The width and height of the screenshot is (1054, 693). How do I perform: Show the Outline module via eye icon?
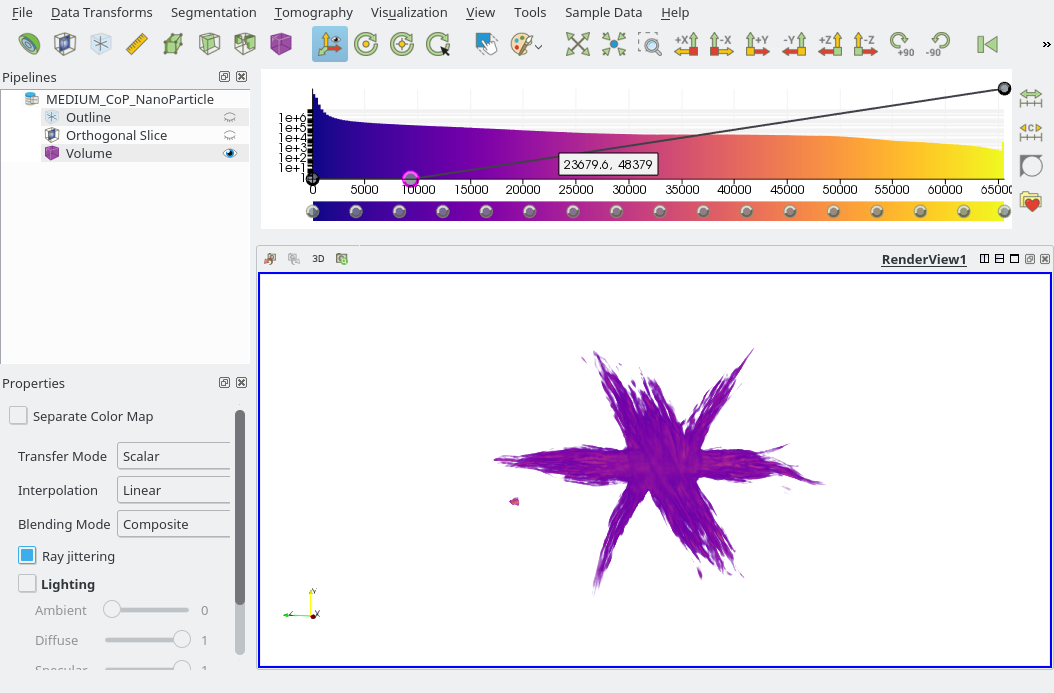[230, 117]
